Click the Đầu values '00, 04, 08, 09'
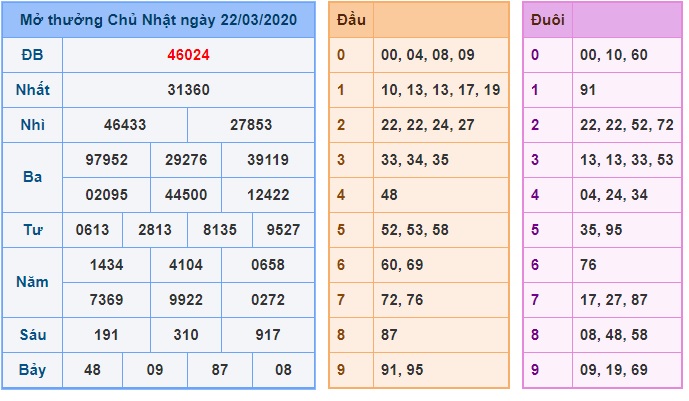Image resolution: width=689 pixels, height=401 pixels. pos(428,55)
